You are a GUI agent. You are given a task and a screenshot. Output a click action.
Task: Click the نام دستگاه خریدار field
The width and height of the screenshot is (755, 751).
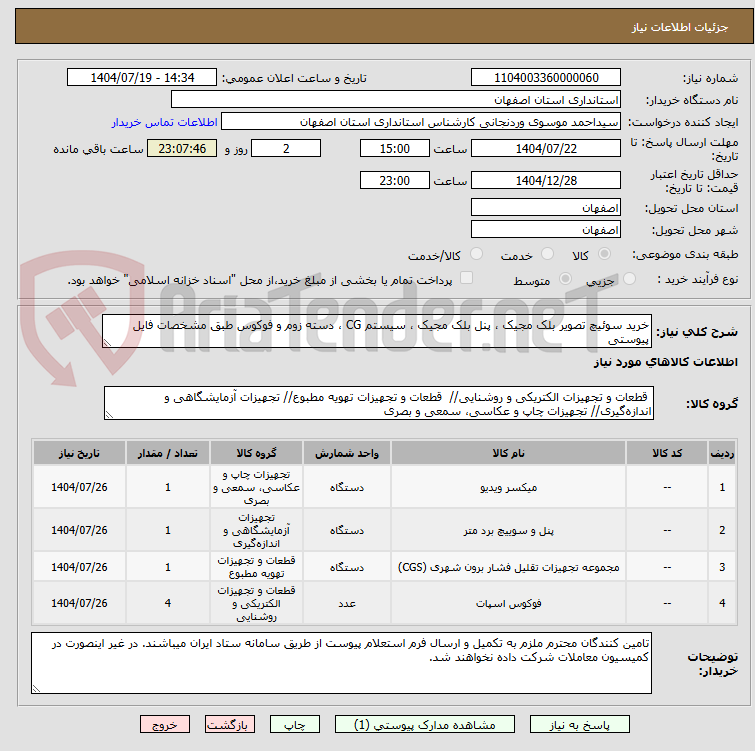click(396, 100)
